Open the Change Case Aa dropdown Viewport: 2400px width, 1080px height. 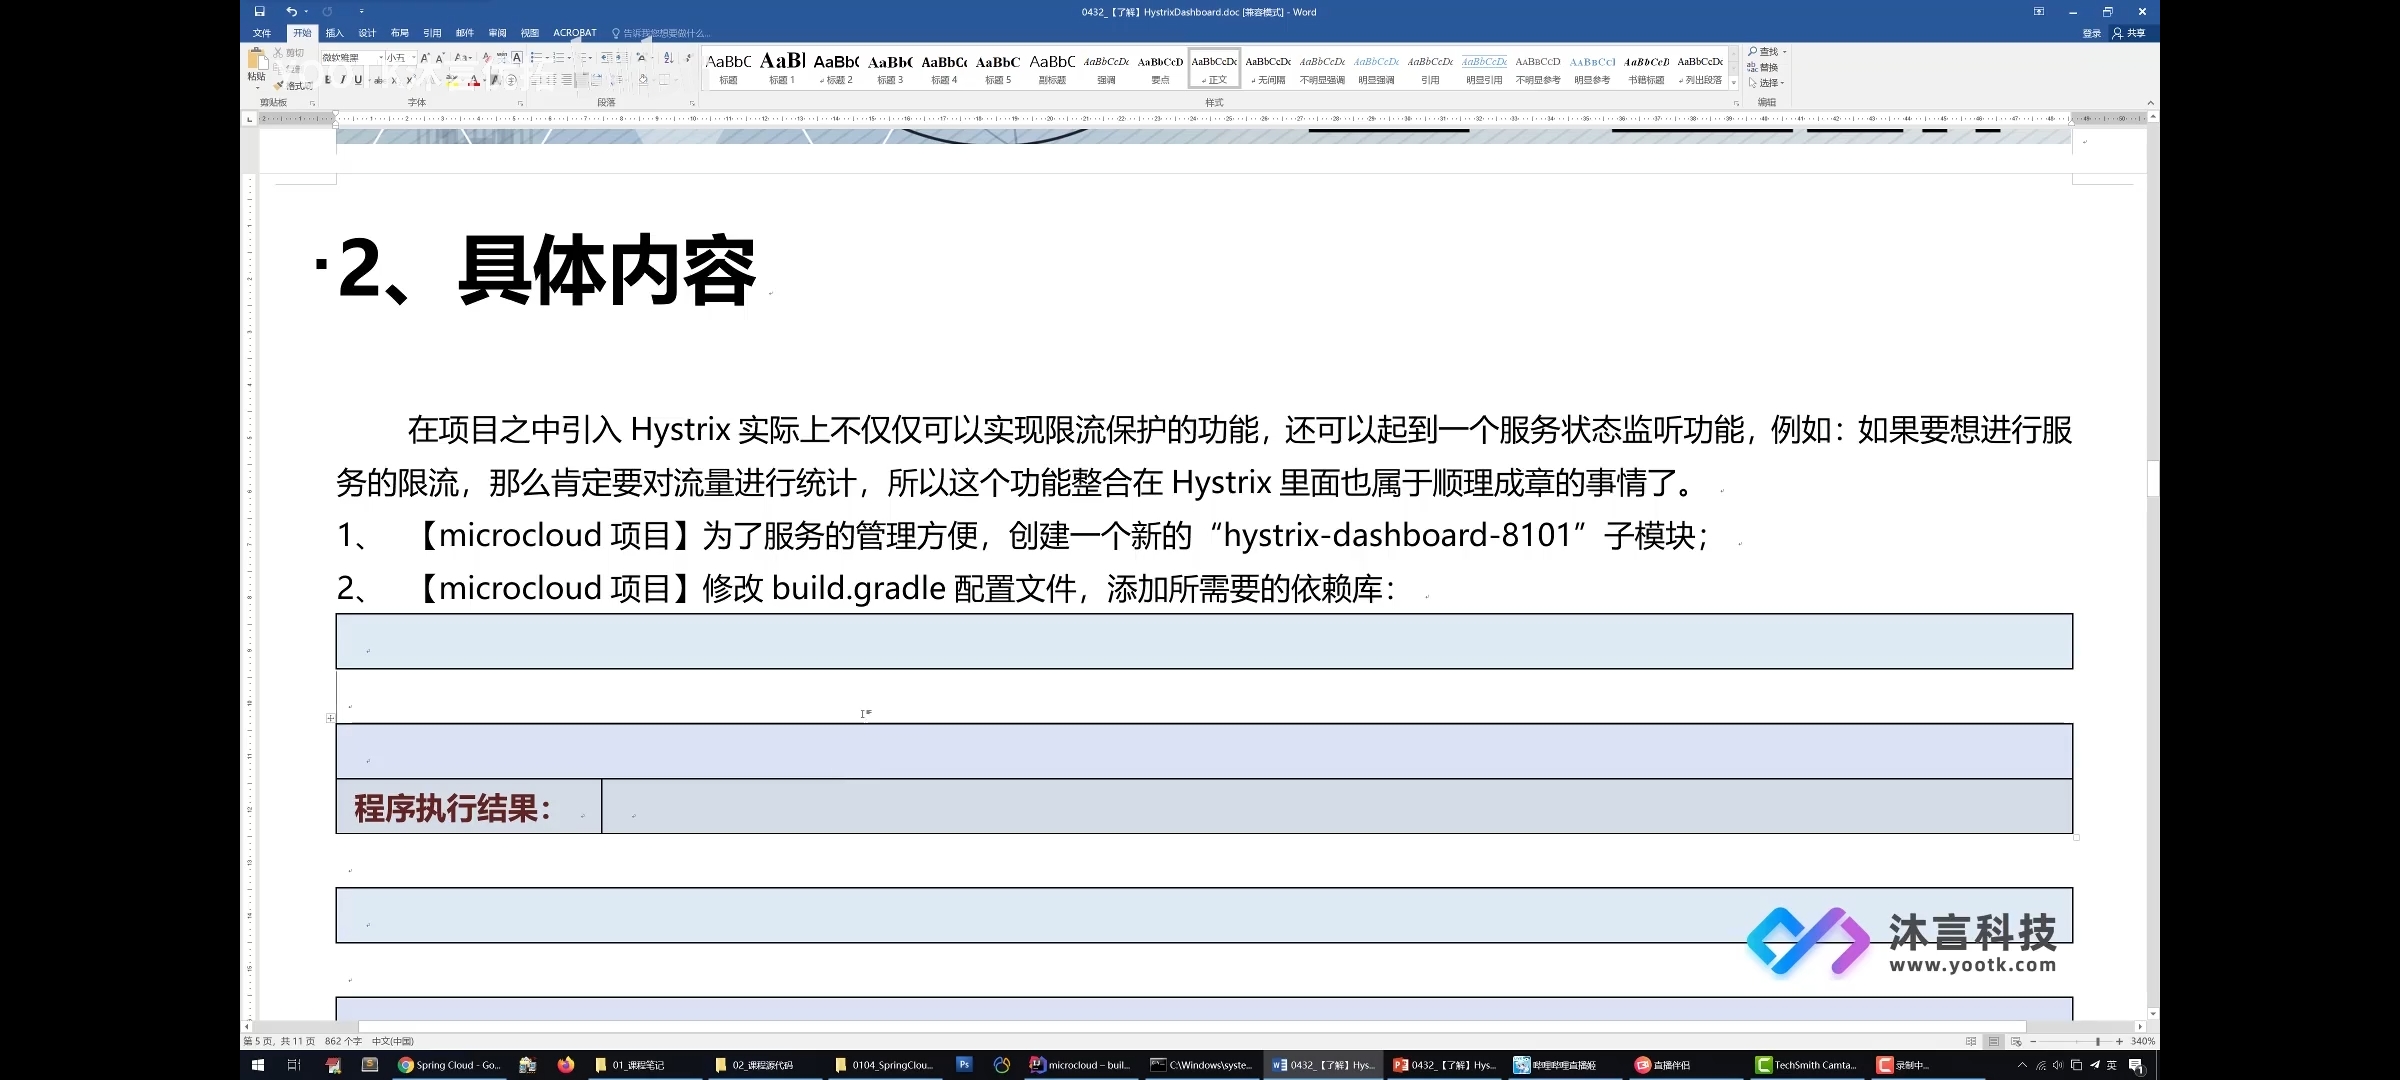pyautogui.click(x=463, y=58)
